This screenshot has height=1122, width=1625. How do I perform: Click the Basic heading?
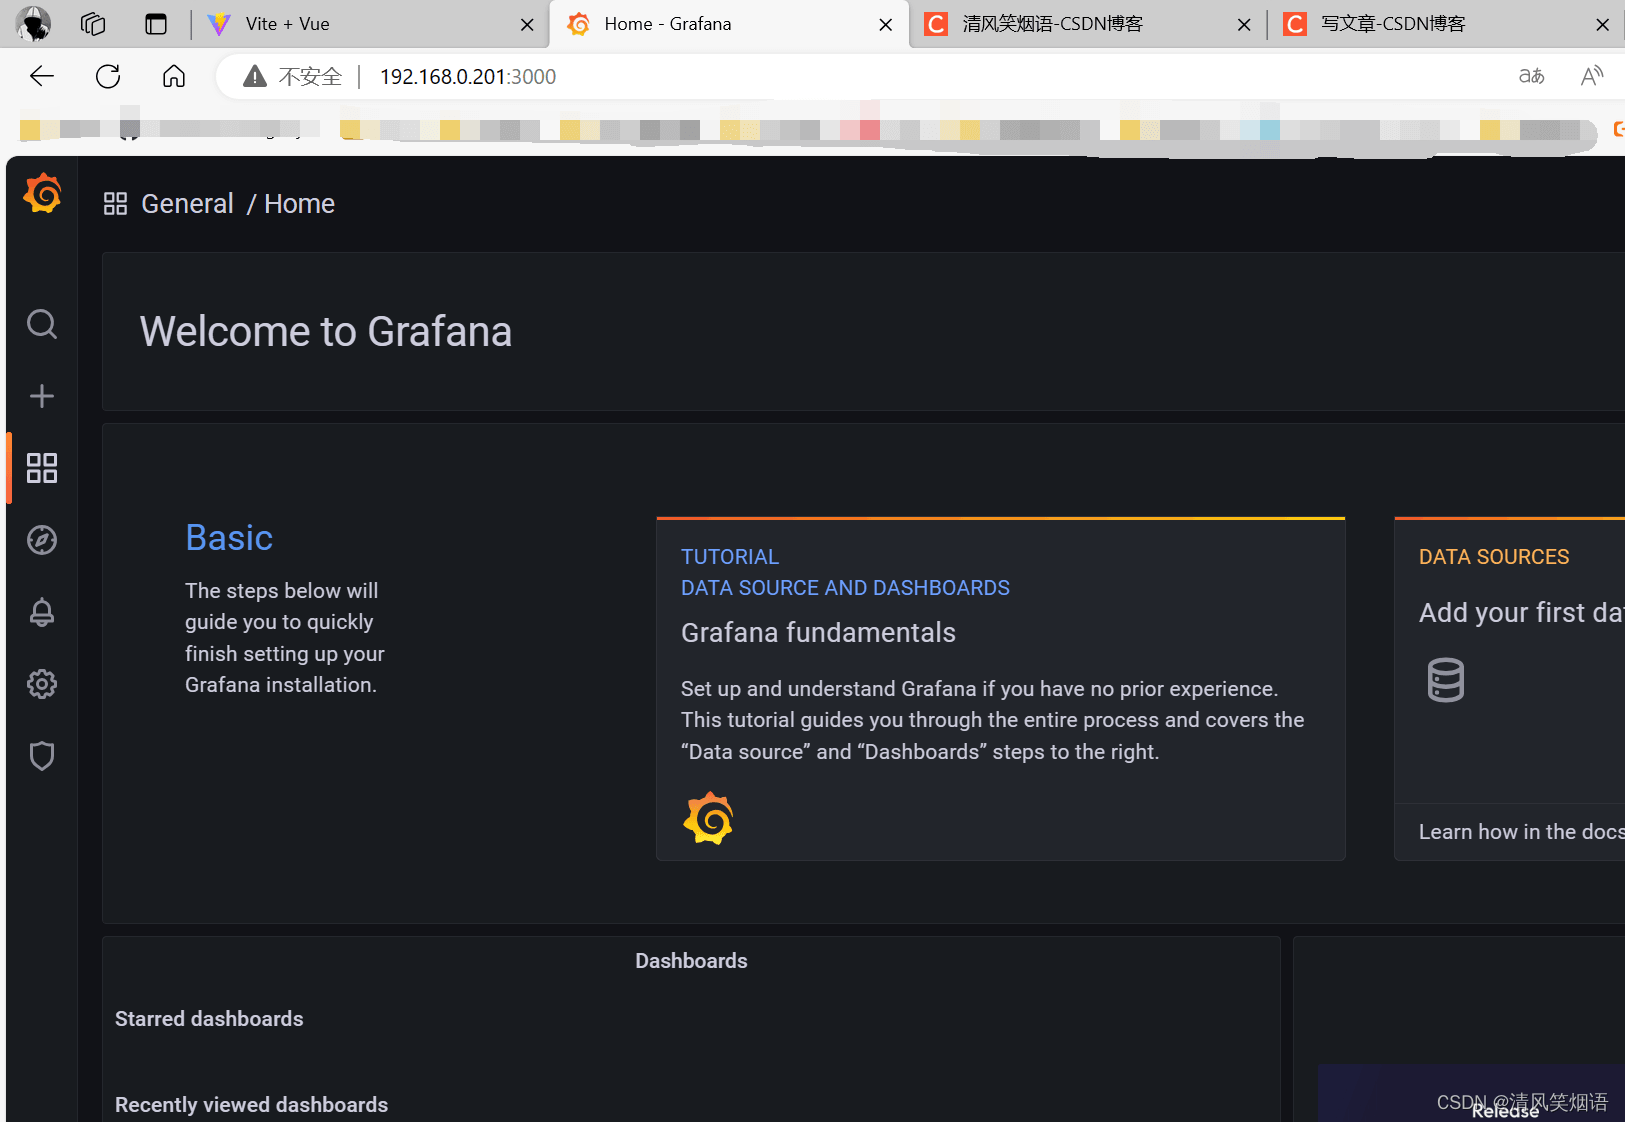coord(229,538)
